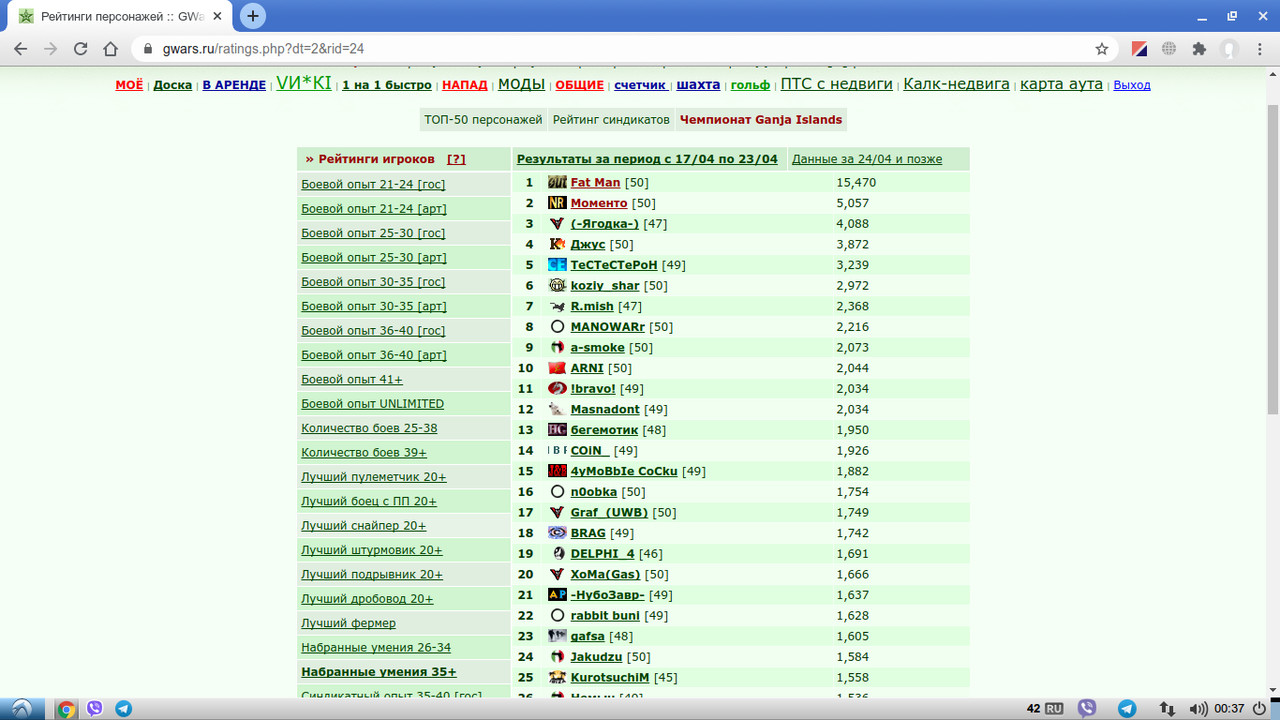Open Telegram from the taskbar

coord(124,709)
